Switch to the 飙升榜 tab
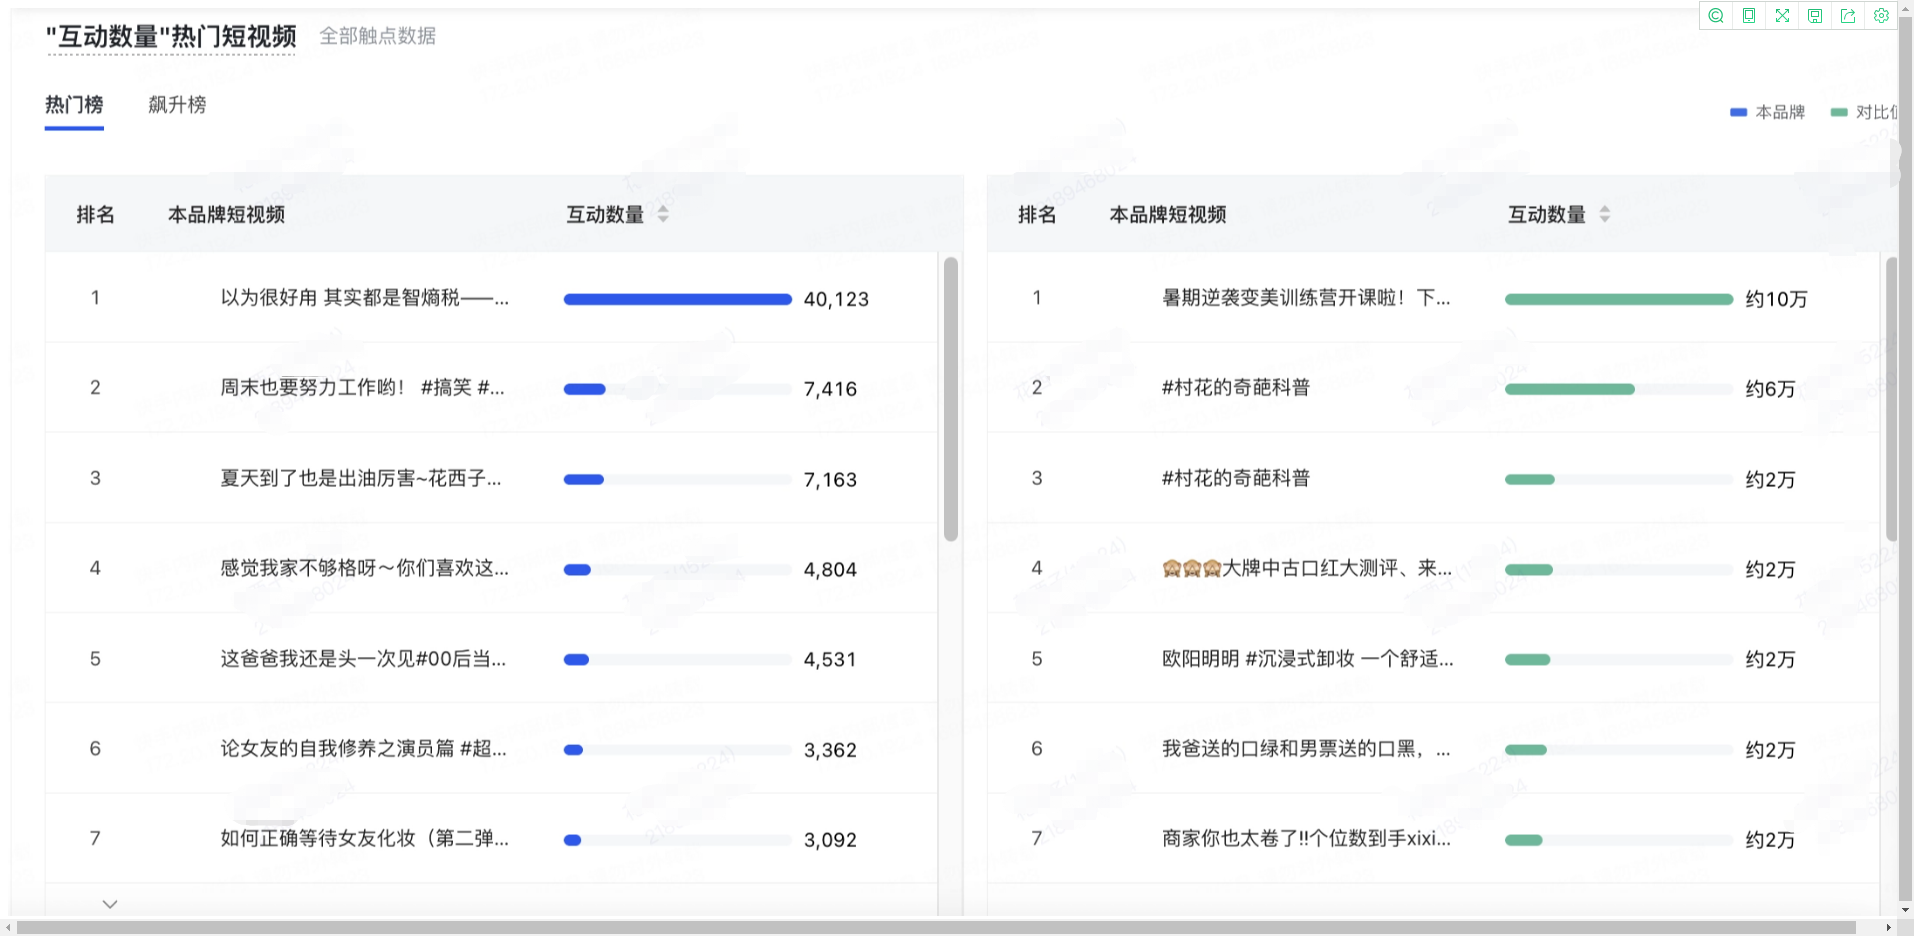Image resolution: width=1914 pixels, height=936 pixels. click(x=177, y=105)
